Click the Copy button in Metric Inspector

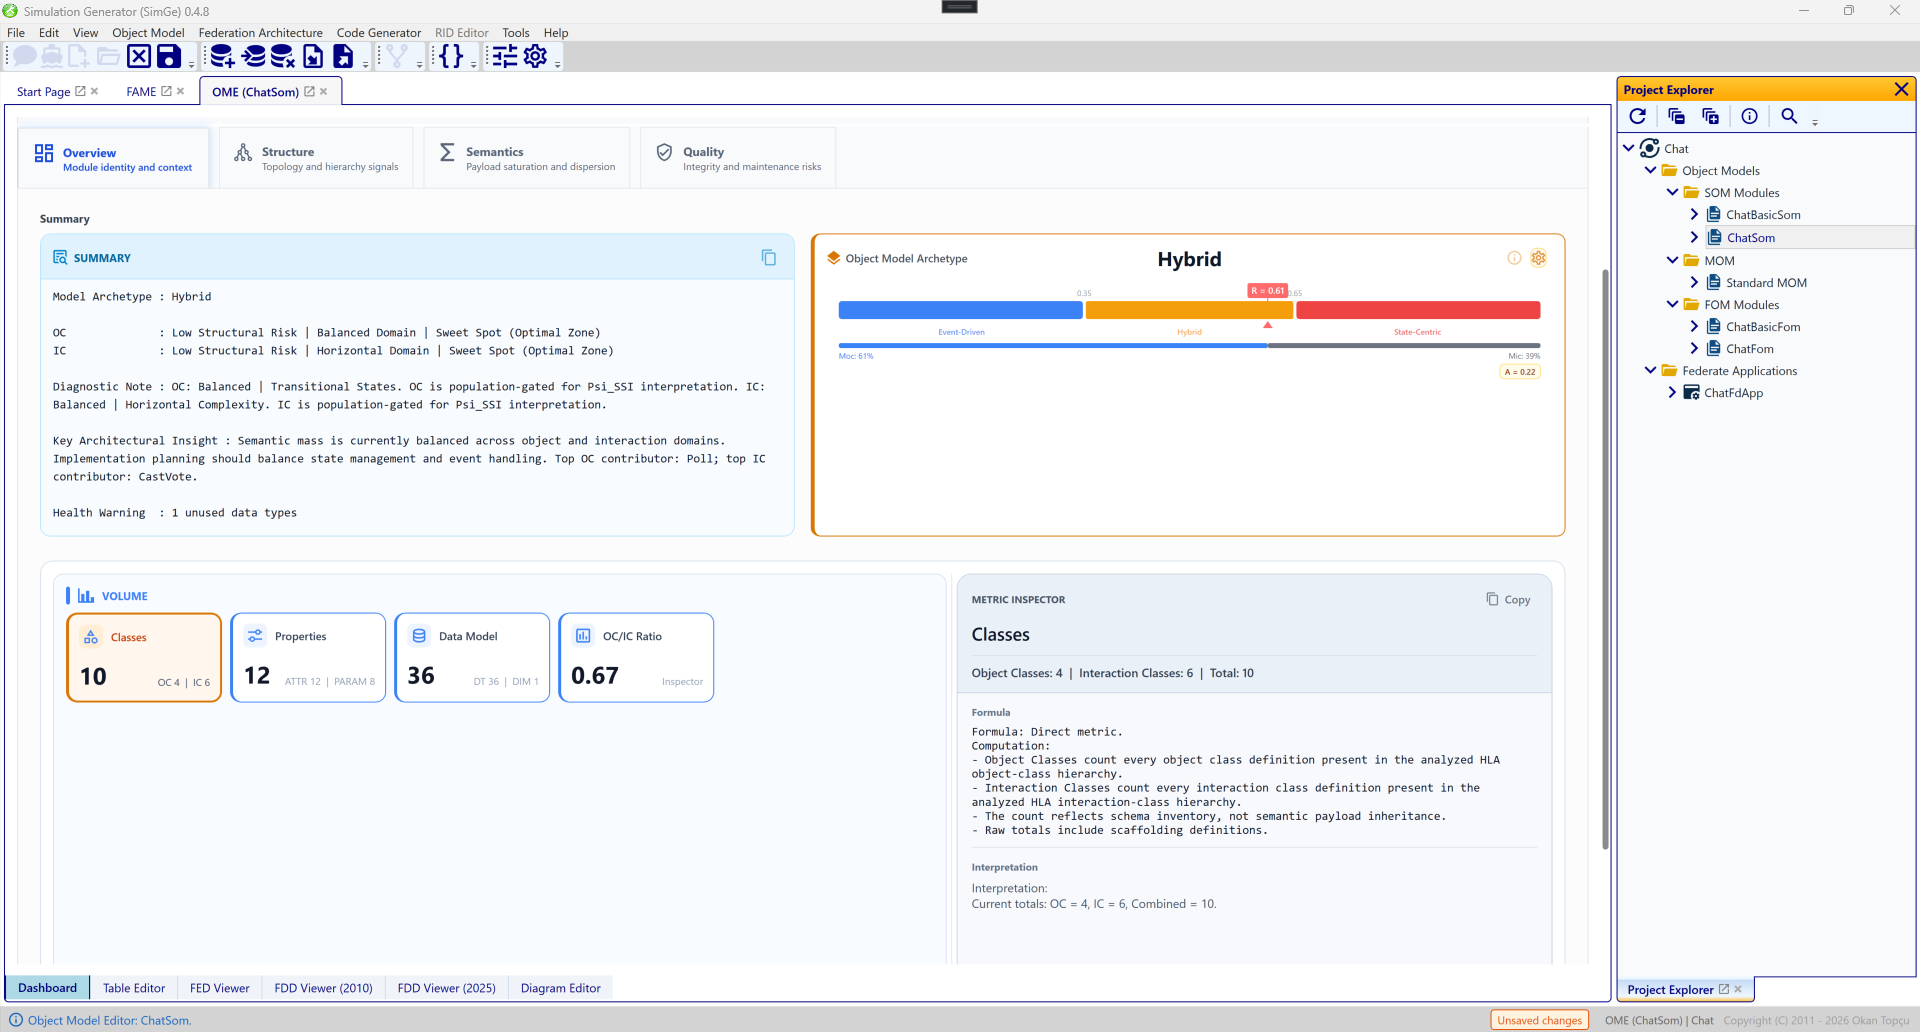(x=1508, y=599)
